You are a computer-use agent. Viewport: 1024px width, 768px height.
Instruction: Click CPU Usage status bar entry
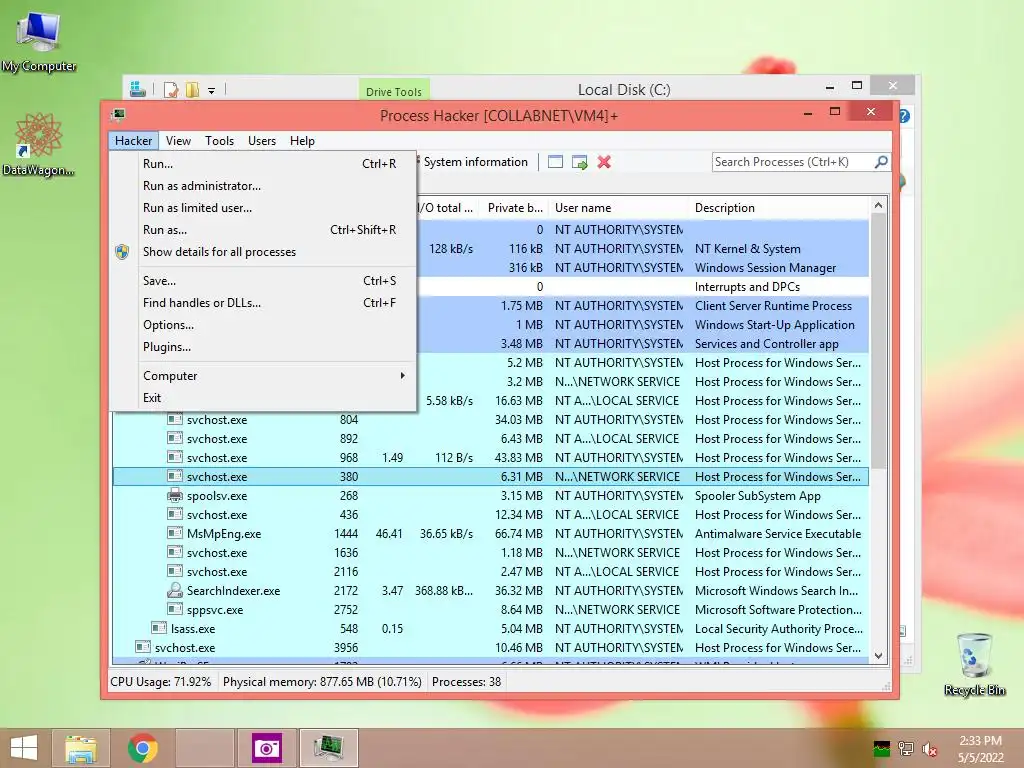coord(161,682)
